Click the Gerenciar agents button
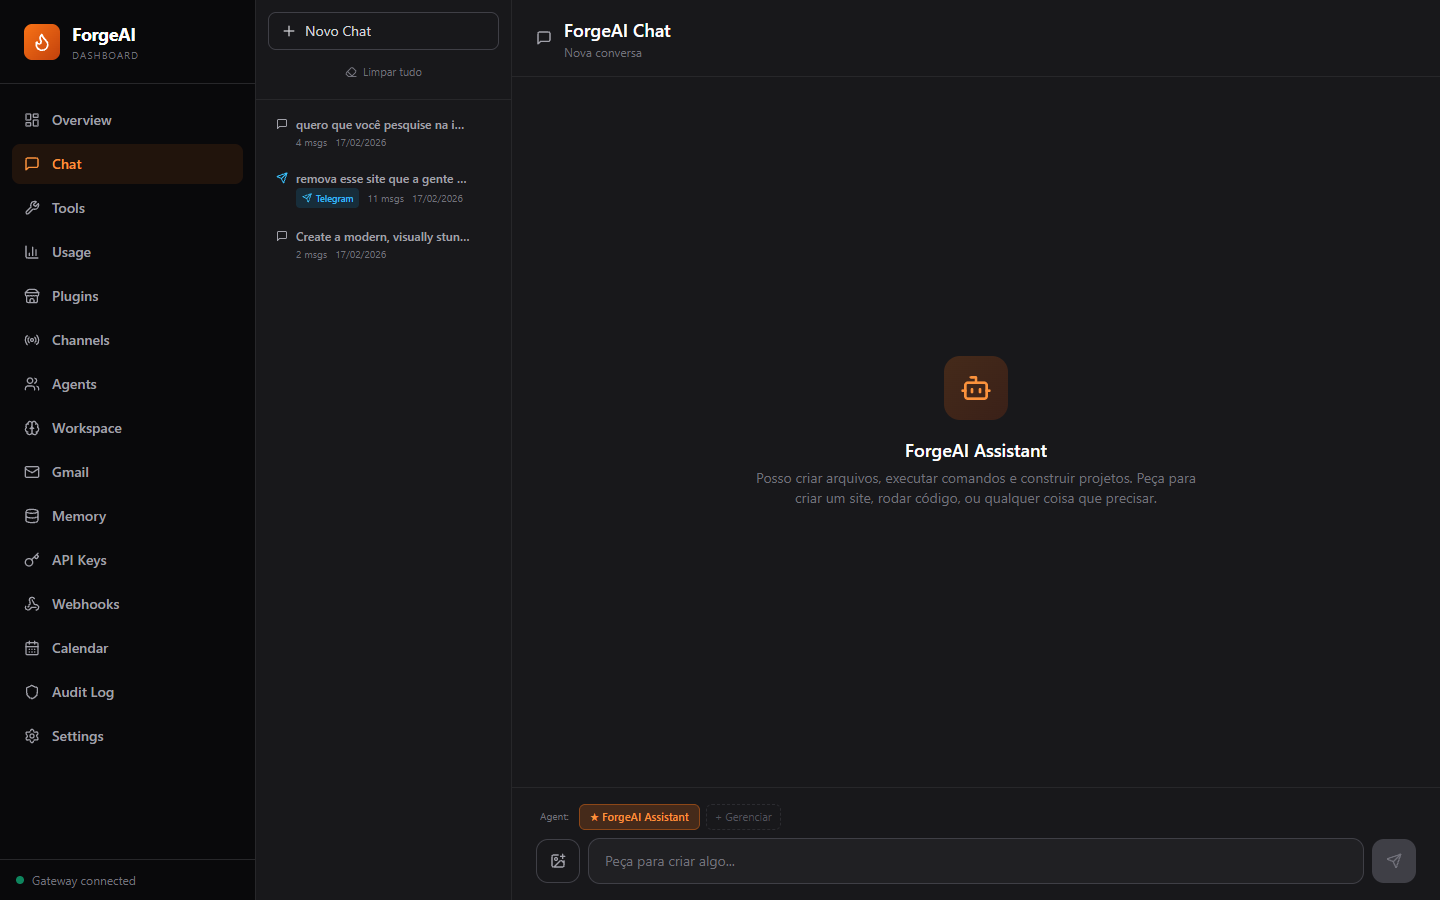Viewport: 1440px width, 900px height. click(743, 817)
